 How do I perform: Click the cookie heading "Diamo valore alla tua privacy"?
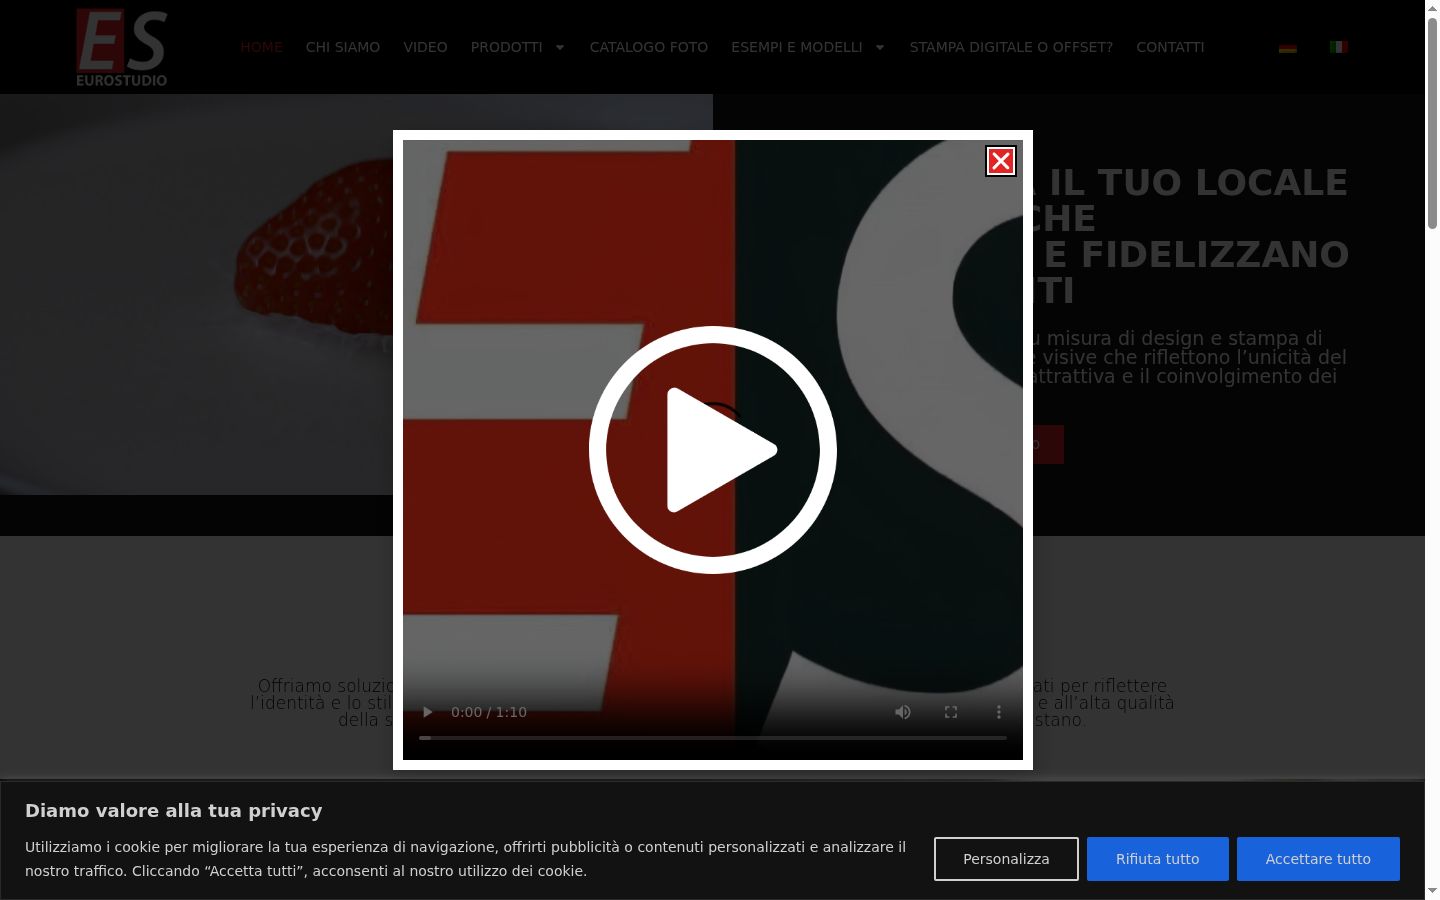click(x=174, y=811)
